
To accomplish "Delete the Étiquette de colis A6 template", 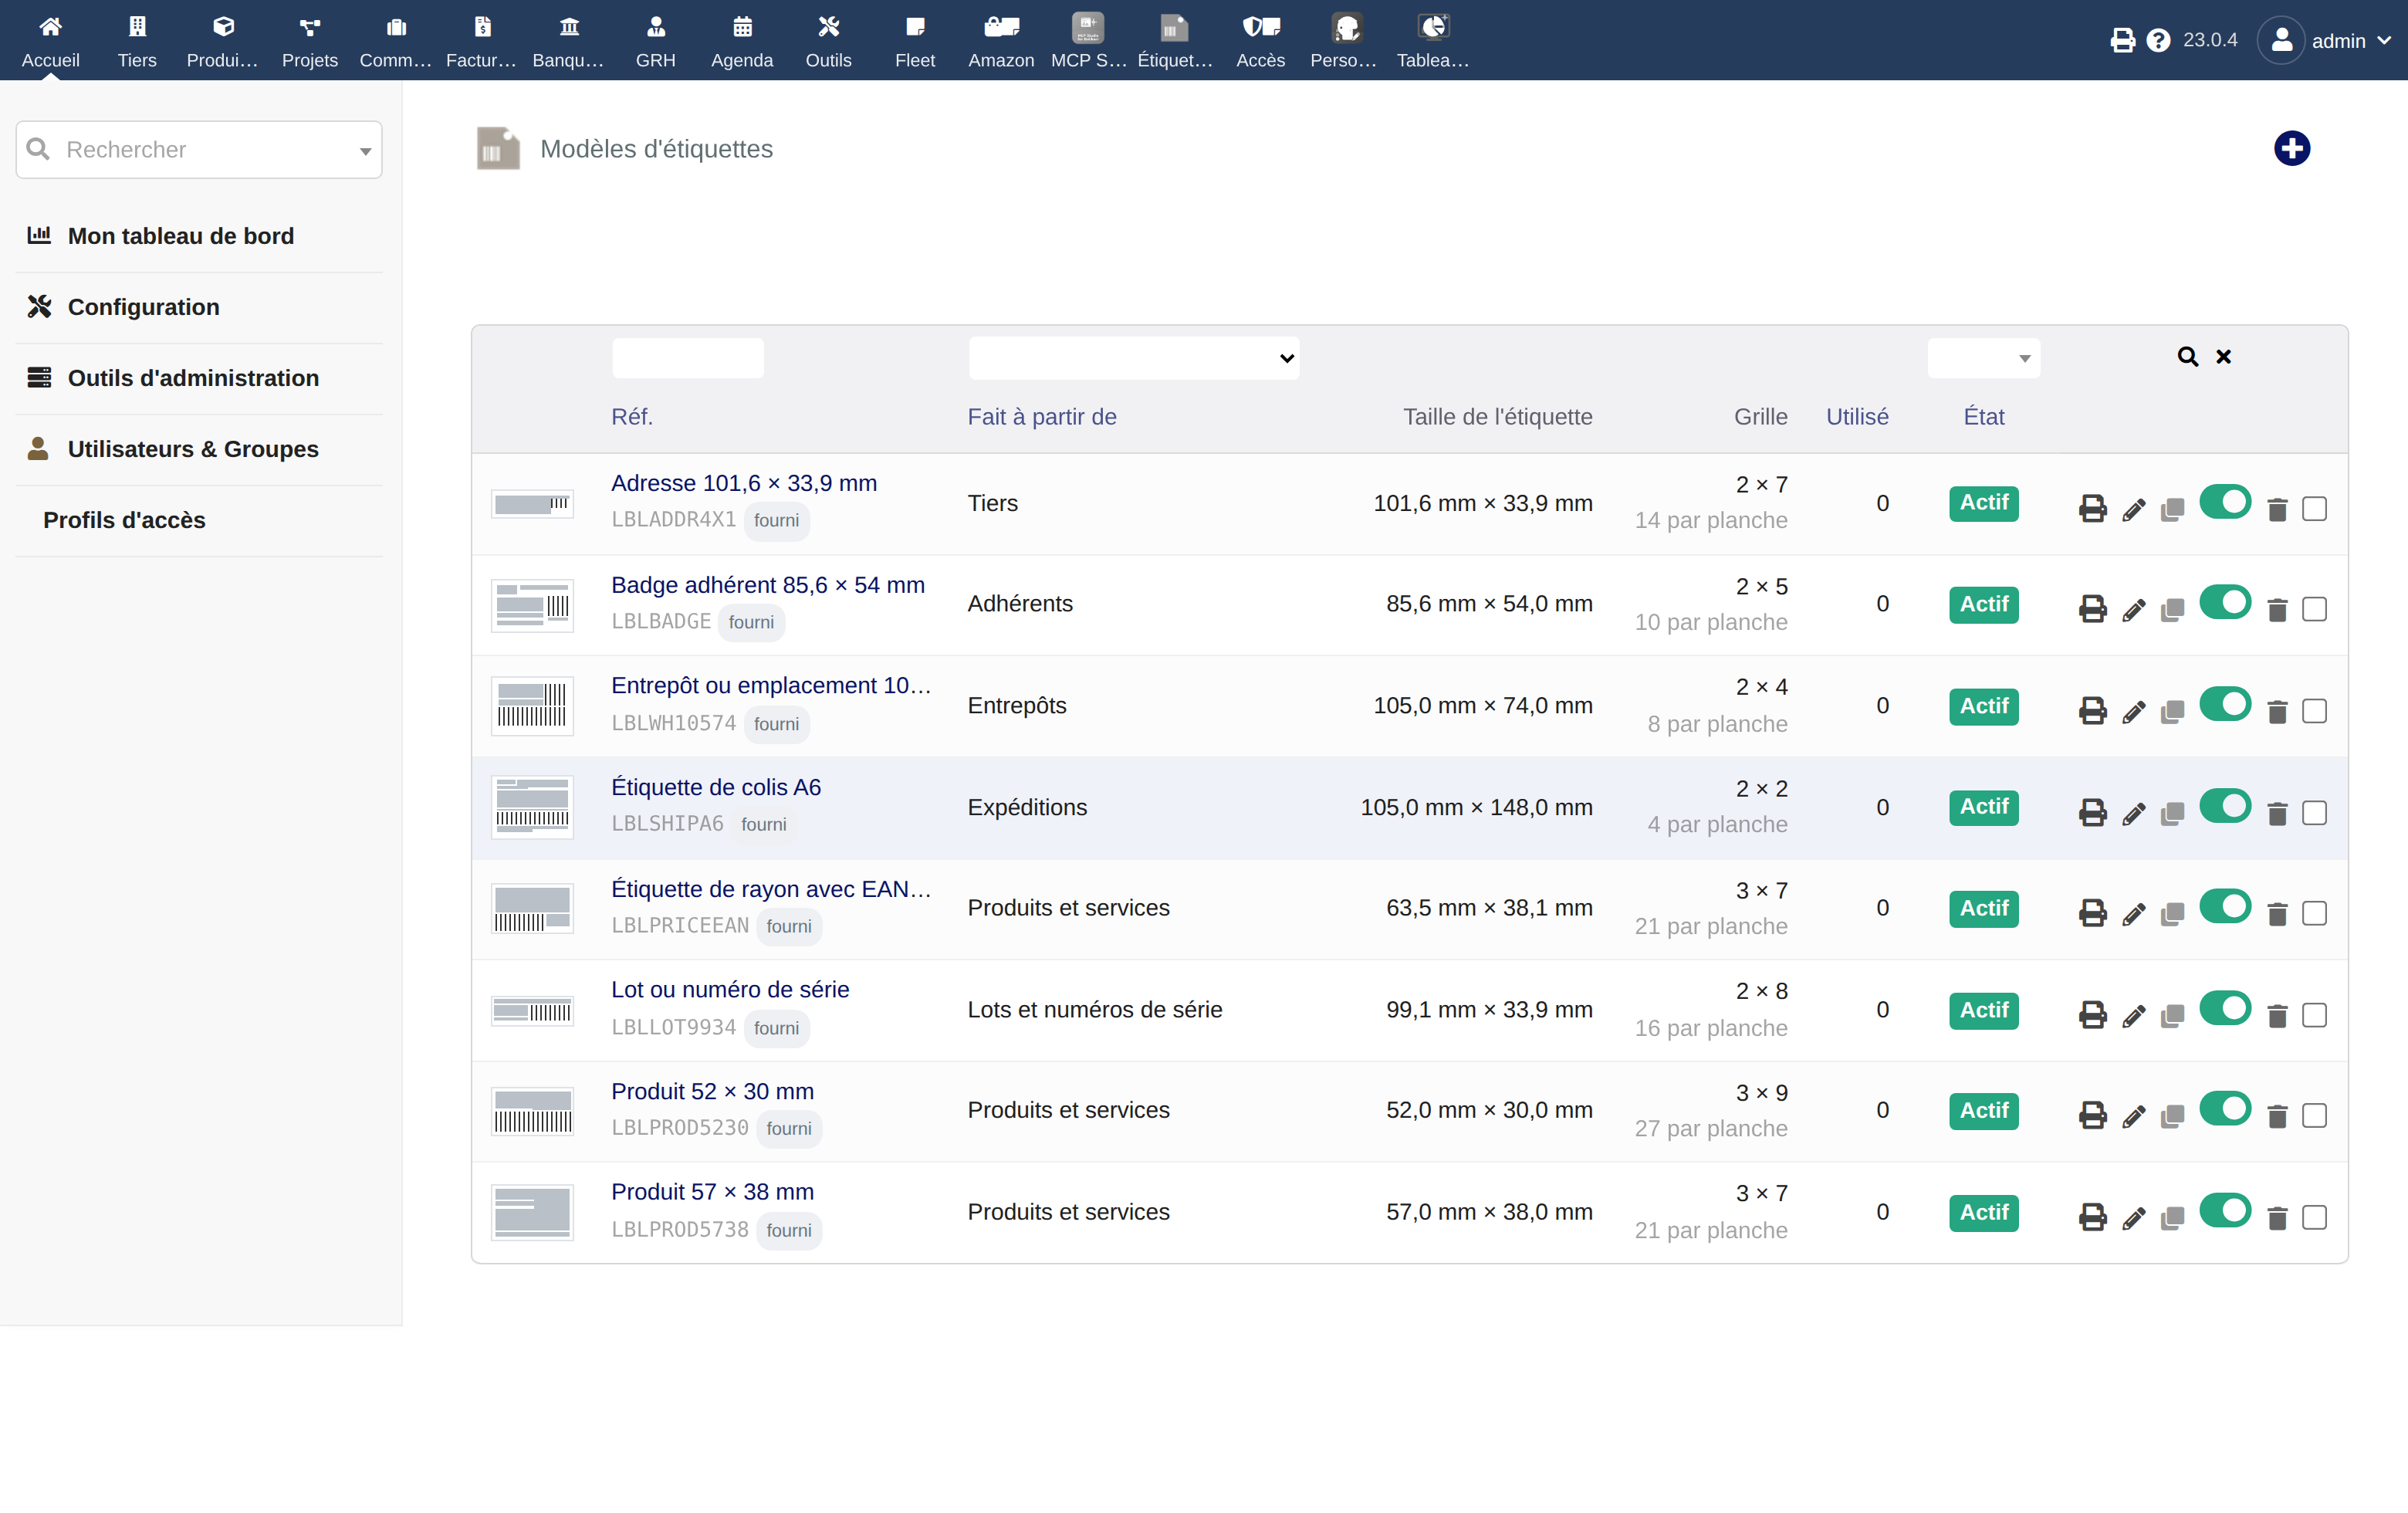I will point(2277,814).
